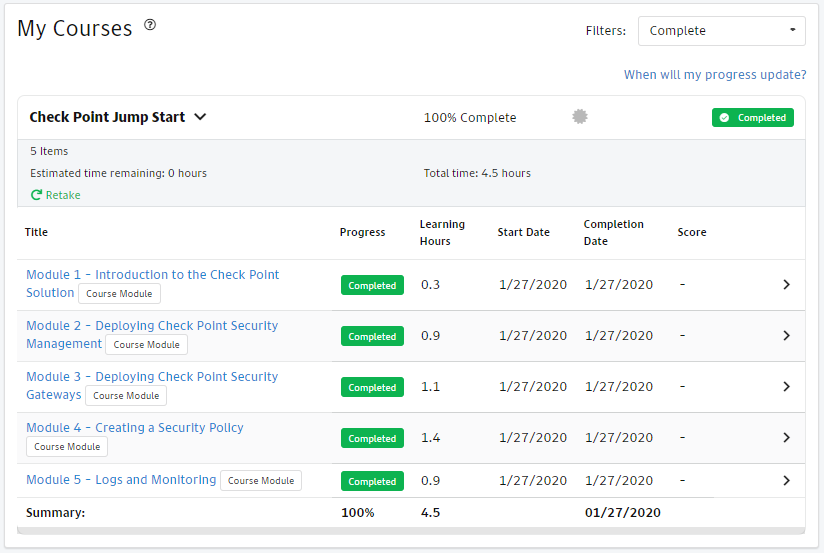Click Estimated time remaining: 0 hours
The width and height of the screenshot is (824, 553).
(x=118, y=173)
